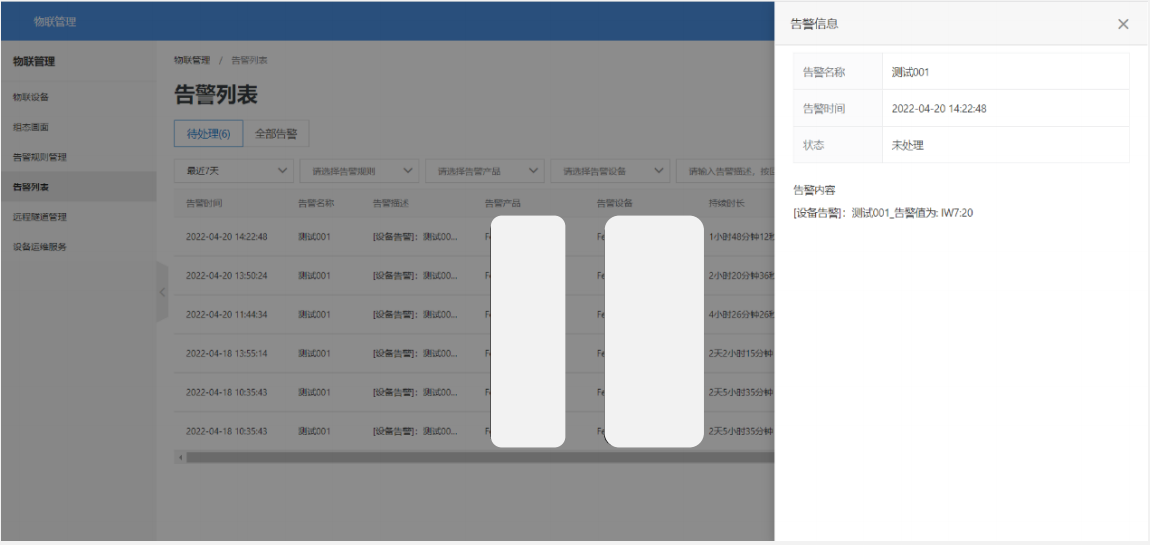Viewport: 1150px width, 545px height.
Task: Click 物联管理 breadcrumb link
Action: tap(192, 60)
